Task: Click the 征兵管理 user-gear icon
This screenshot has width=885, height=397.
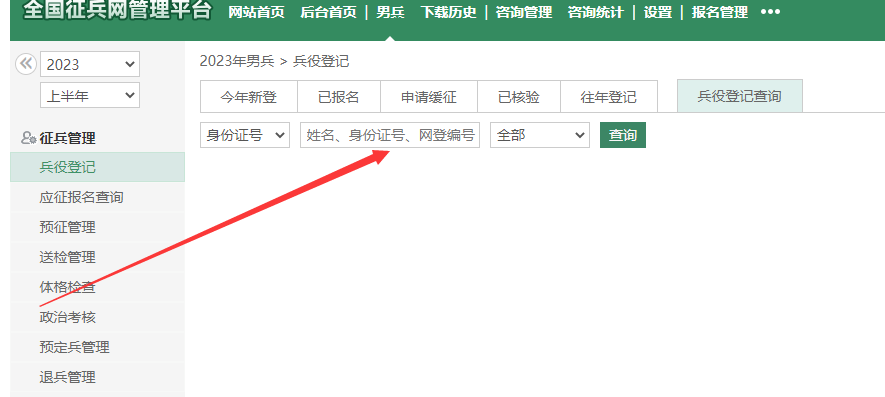Action: point(28,138)
